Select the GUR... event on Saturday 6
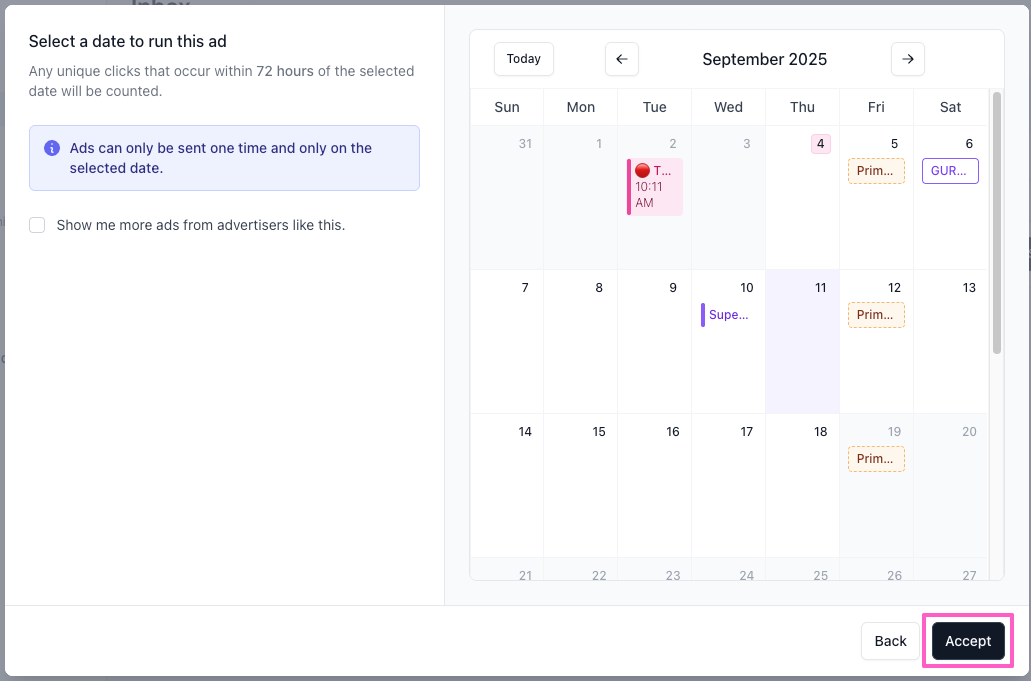Screen dimensions: 1031x681 tap(949, 171)
